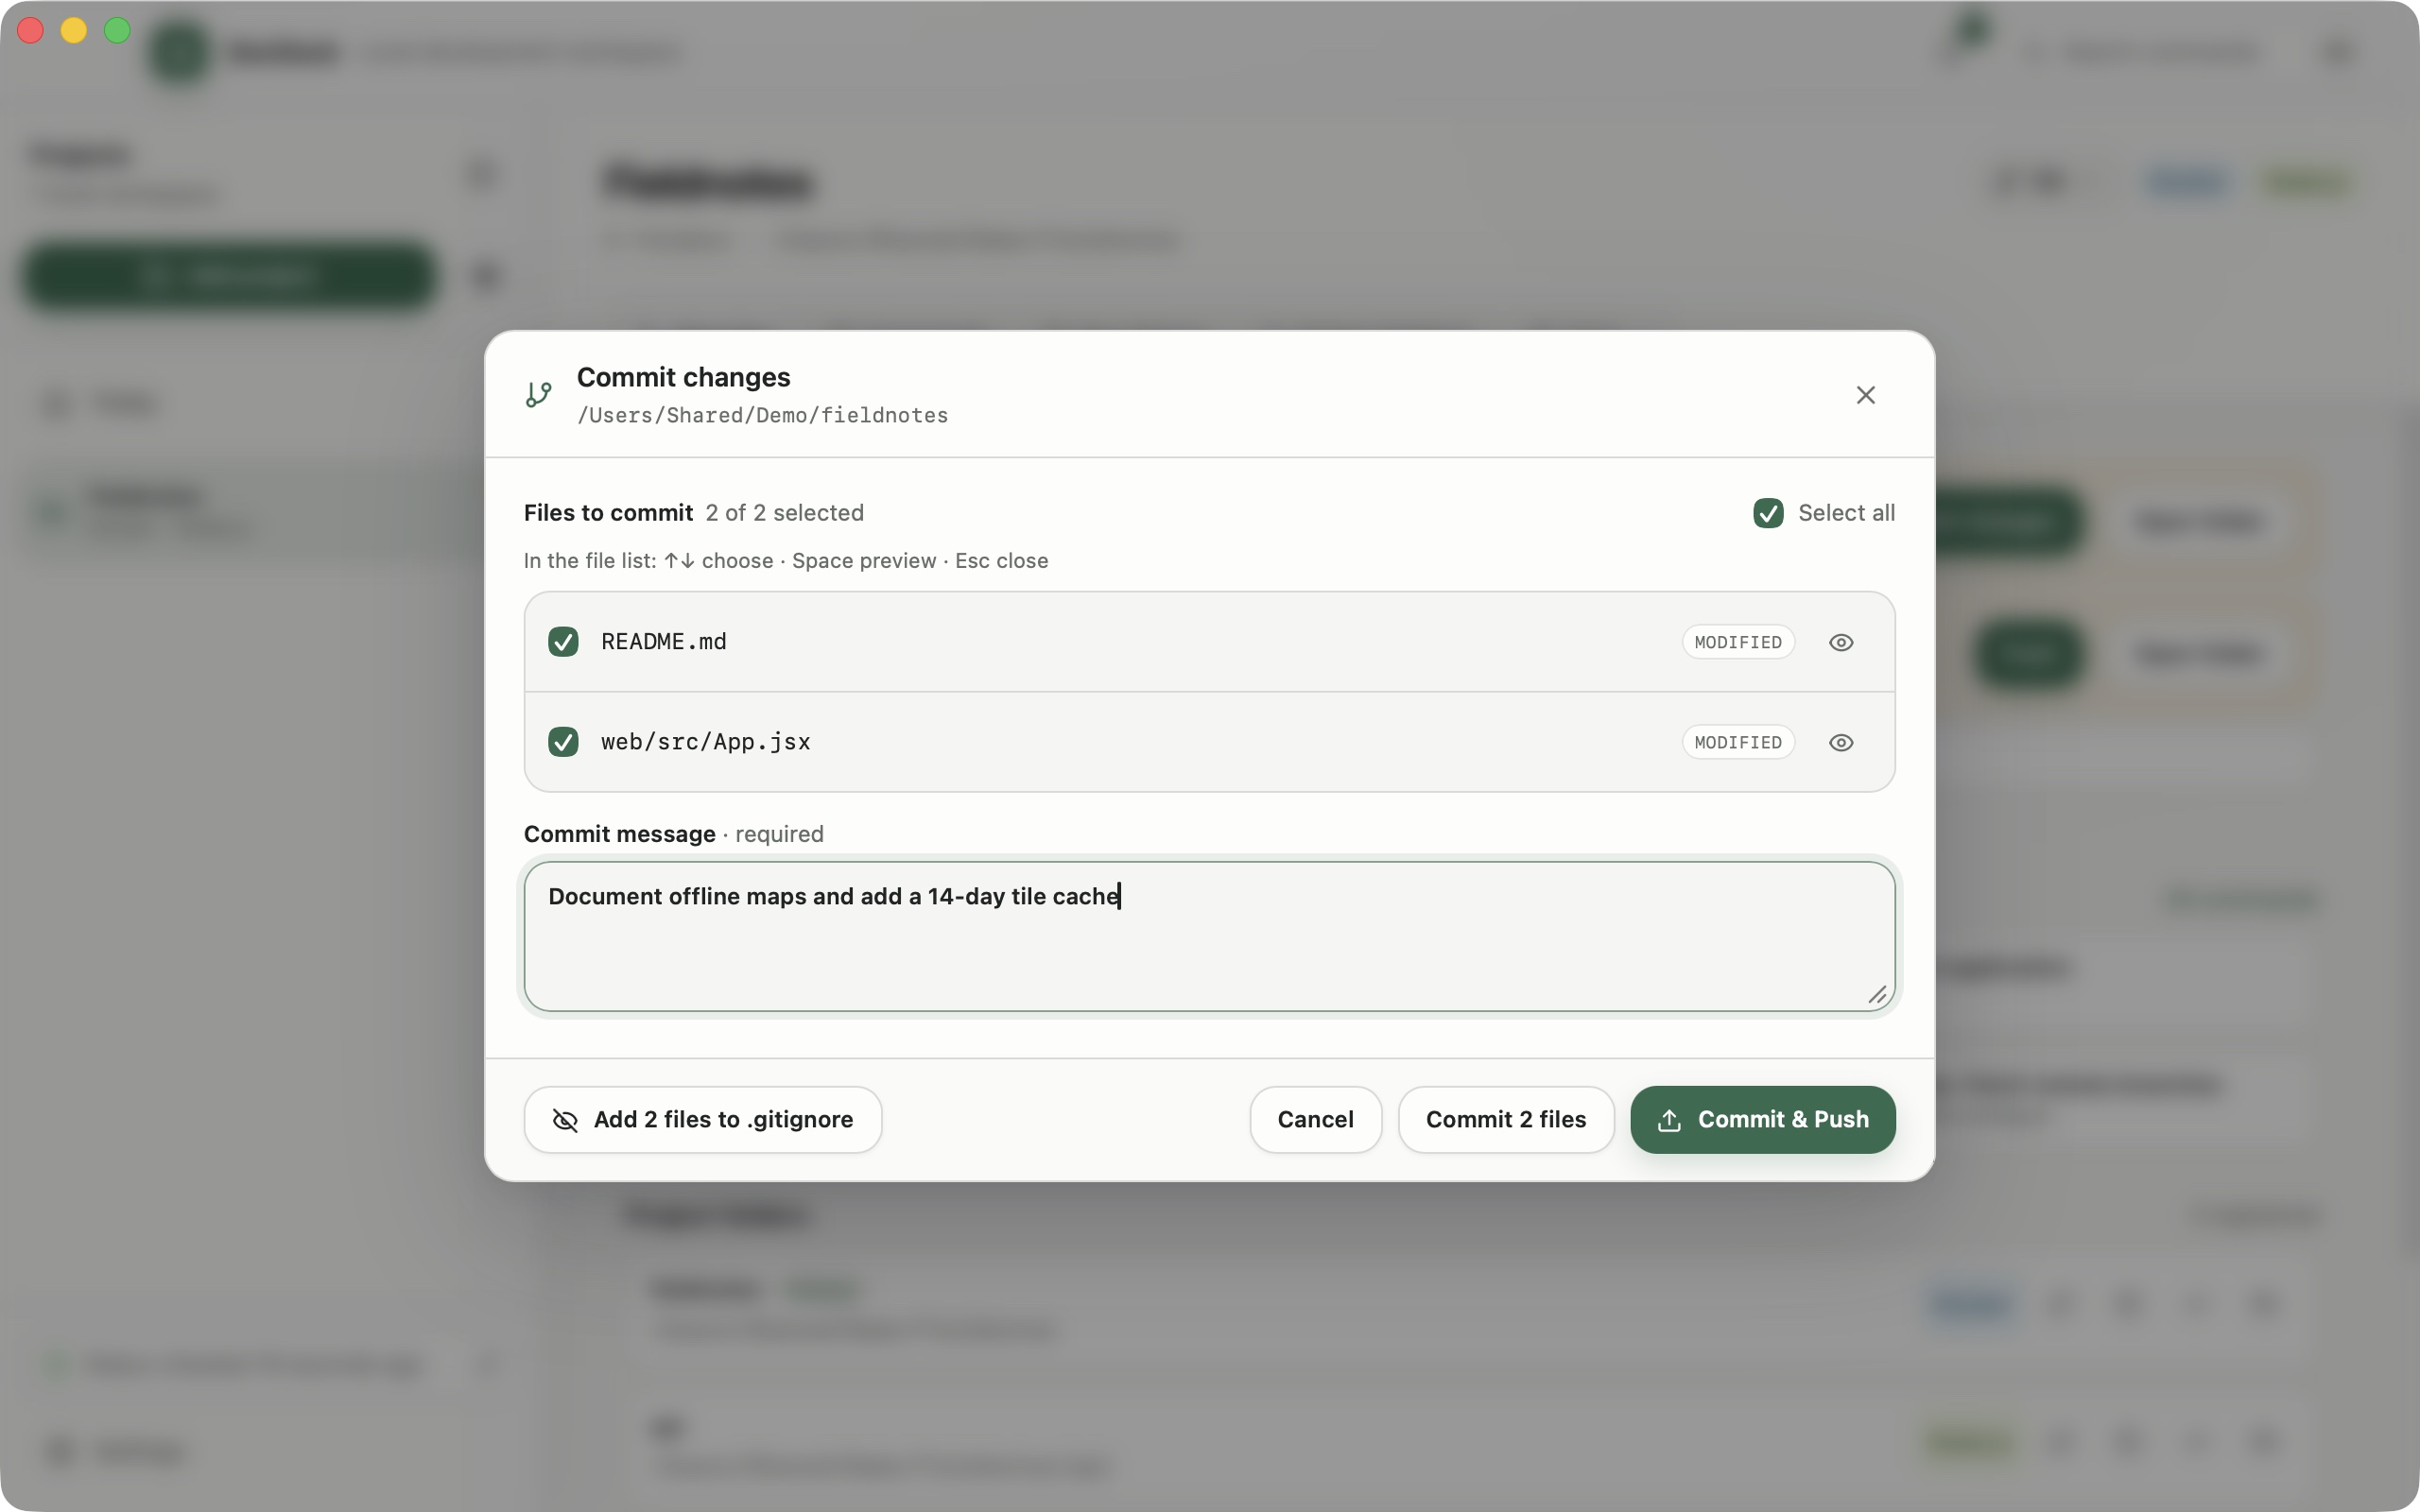Click the Commit changes dialog title
Image resolution: width=2420 pixels, height=1512 pixels.
pos(683,377)
